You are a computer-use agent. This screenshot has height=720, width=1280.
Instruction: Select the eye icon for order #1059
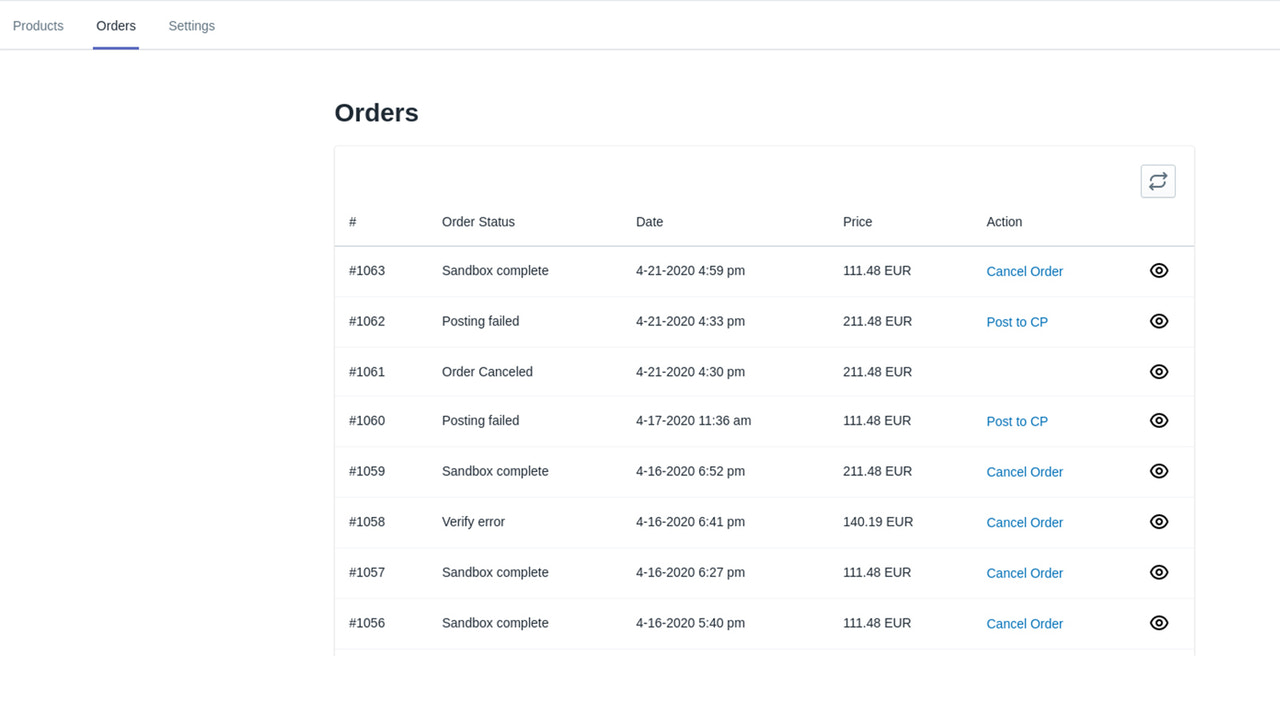click(1158, 470)
